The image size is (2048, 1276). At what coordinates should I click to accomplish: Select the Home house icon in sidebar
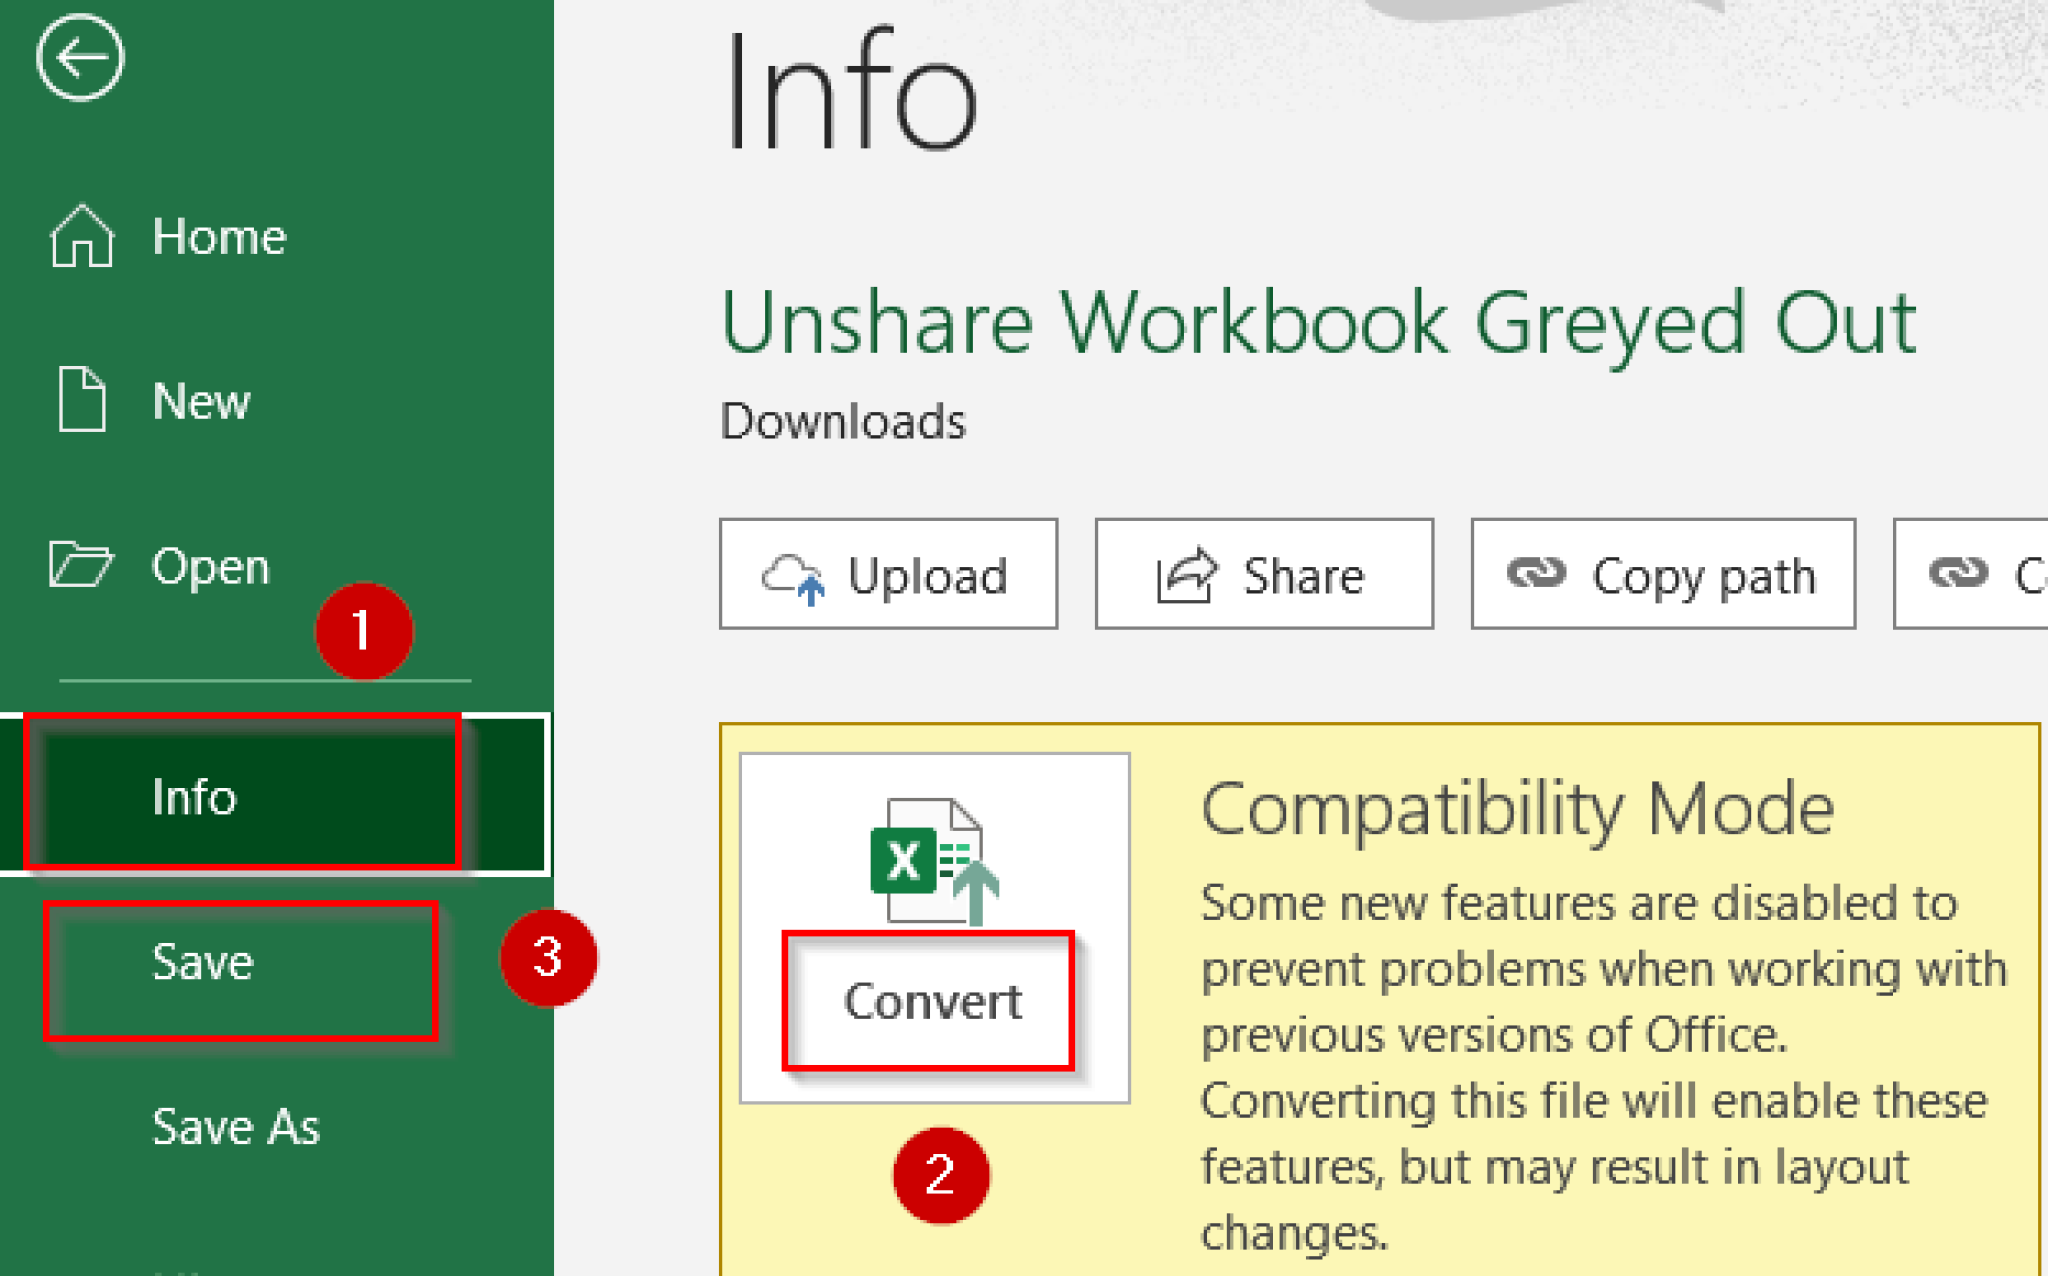83,237
